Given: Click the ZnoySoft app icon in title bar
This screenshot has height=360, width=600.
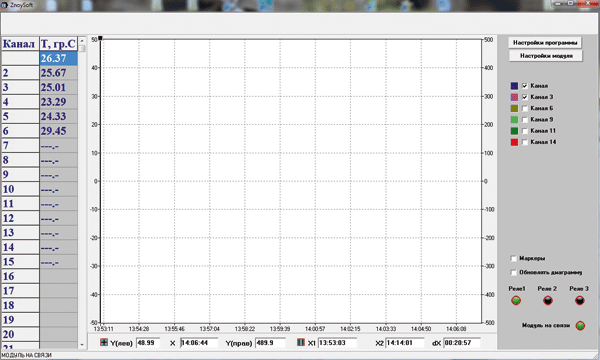Looking at the screenshot, I should [4, 5].
